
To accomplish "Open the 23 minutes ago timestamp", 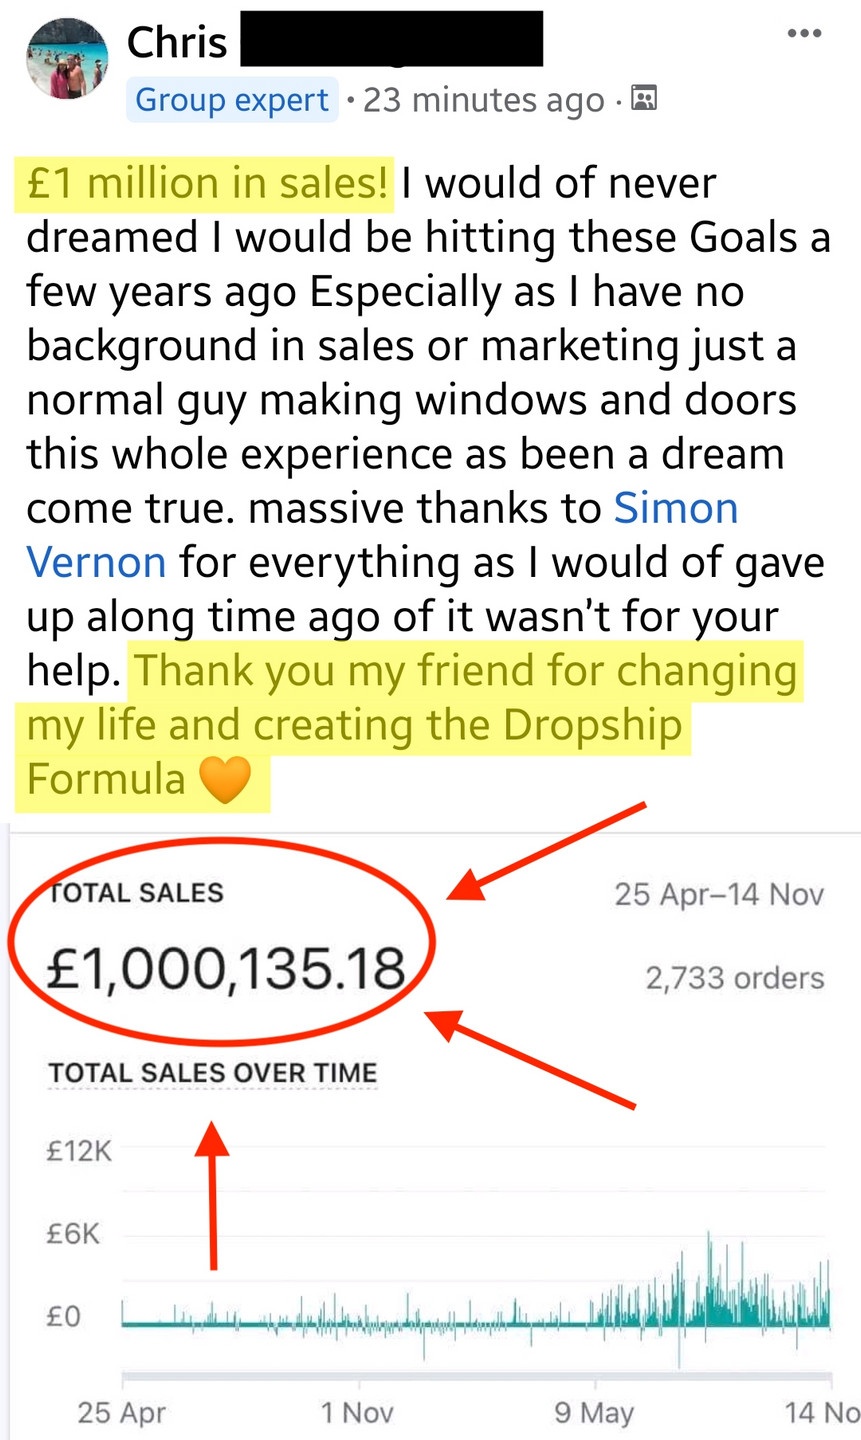I will coord(483,100).
